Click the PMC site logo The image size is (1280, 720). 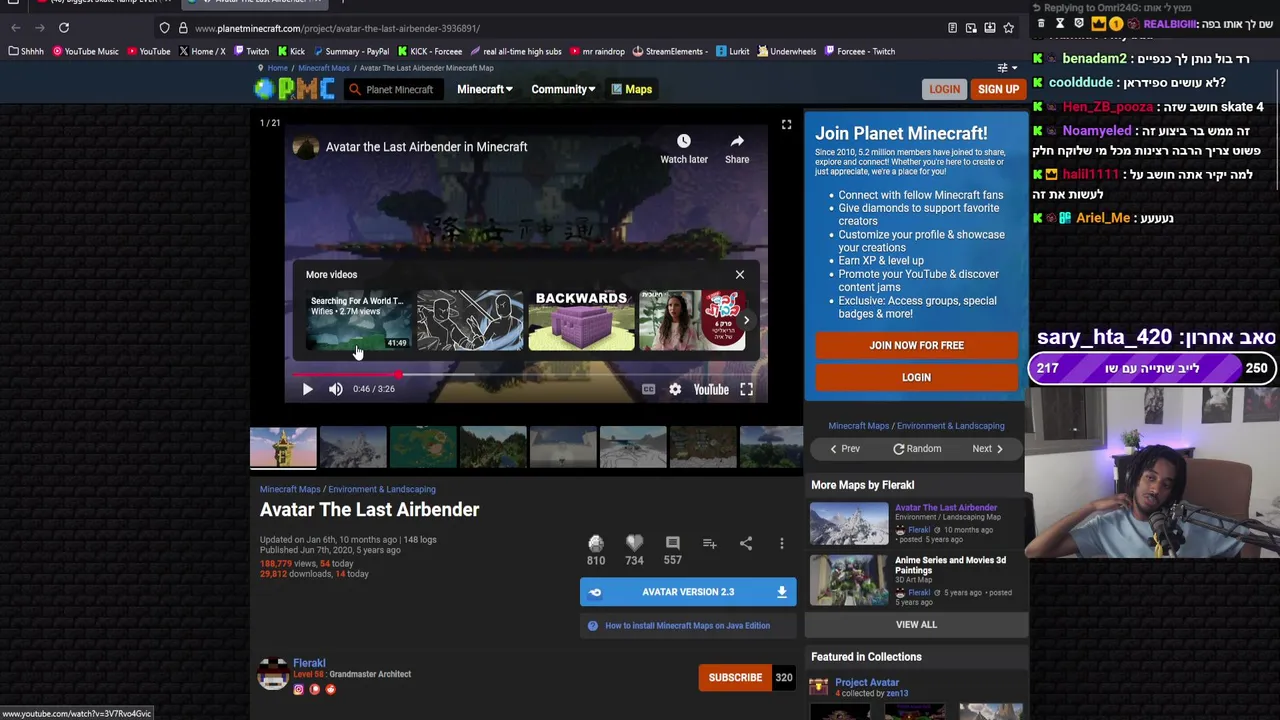pyautogui.click(x=294, y=89)
